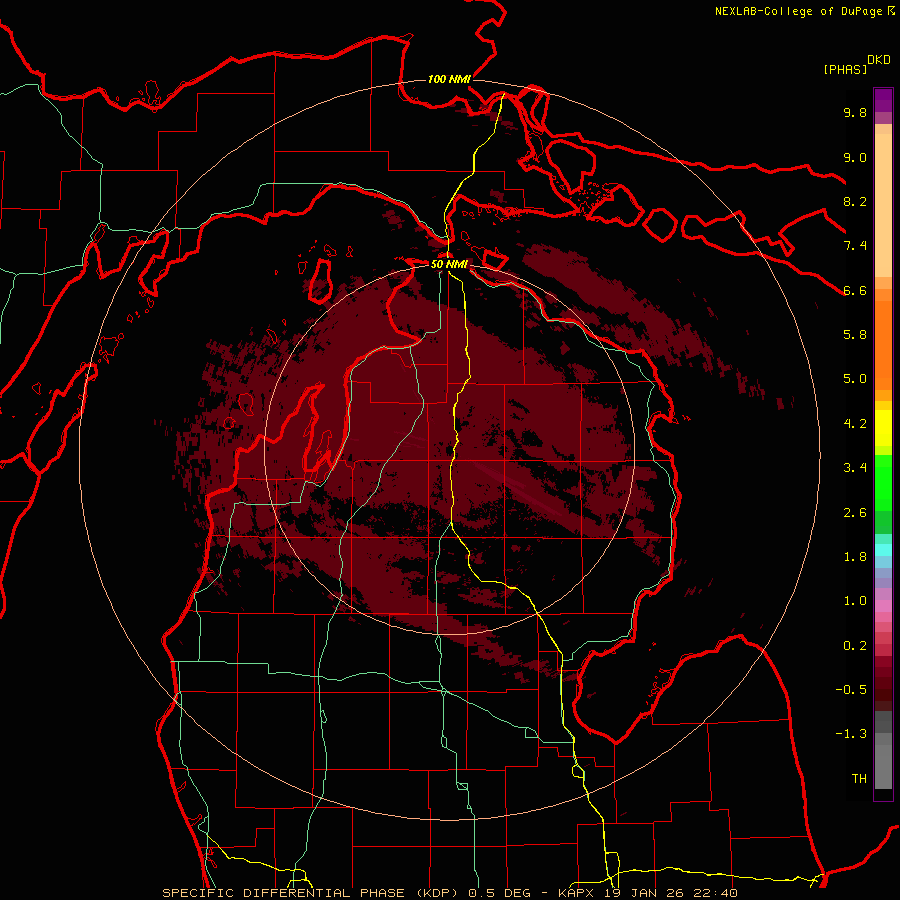Select the 1.0 scale label
The image size is (900, 900).
pyautogui.click(x=855, y=601)
